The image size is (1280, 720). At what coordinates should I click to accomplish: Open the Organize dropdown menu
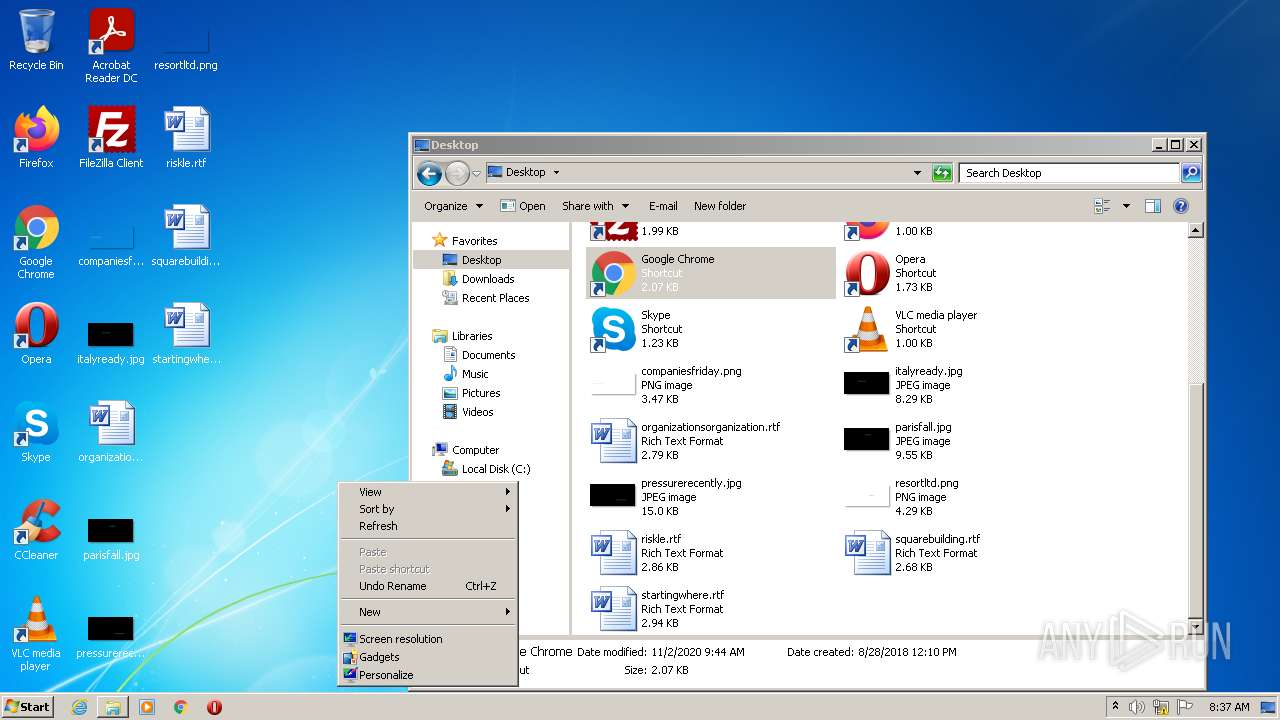tap(453, 206)
